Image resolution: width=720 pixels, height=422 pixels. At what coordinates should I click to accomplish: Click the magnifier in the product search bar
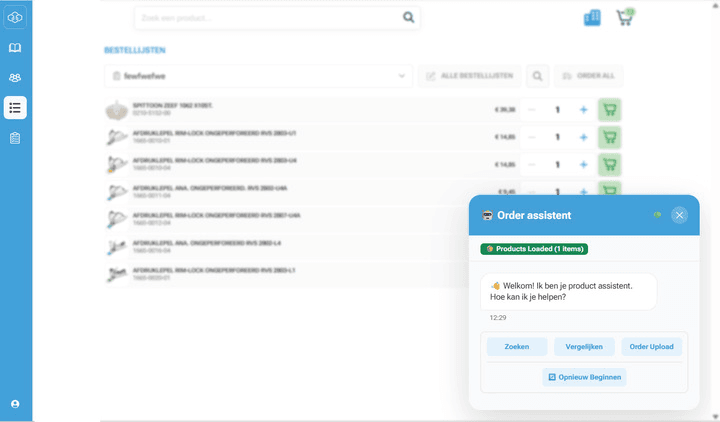(408, 17)
